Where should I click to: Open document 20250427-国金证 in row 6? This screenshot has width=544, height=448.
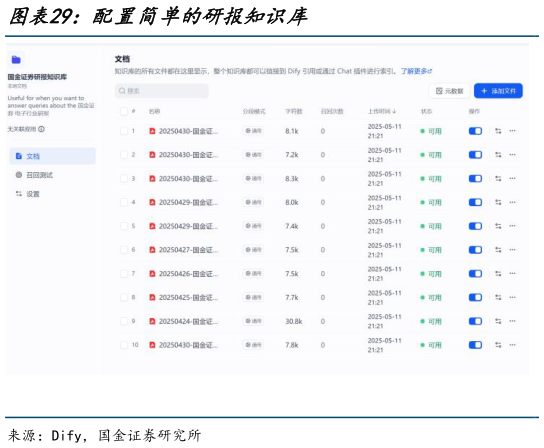(x=188, y=250)
